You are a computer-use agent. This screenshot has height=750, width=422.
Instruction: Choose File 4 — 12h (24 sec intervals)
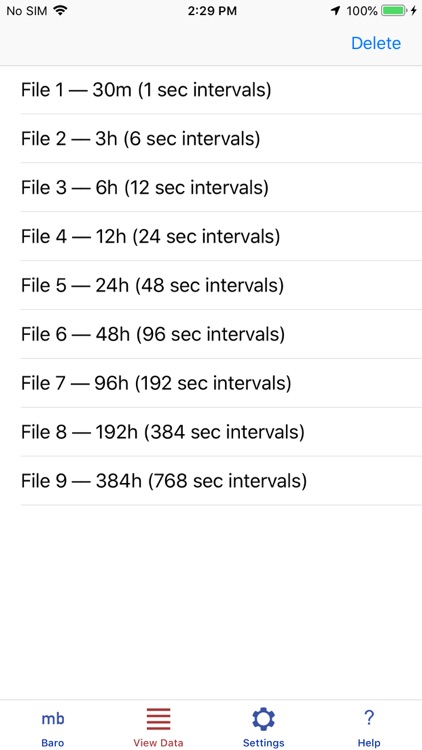point(211,236)
